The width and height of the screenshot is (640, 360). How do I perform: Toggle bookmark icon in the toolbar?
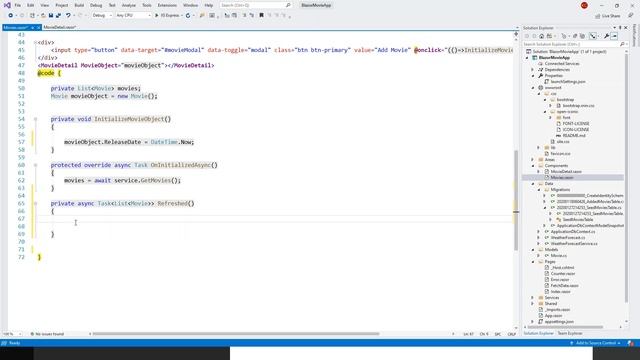click(262, 16)
